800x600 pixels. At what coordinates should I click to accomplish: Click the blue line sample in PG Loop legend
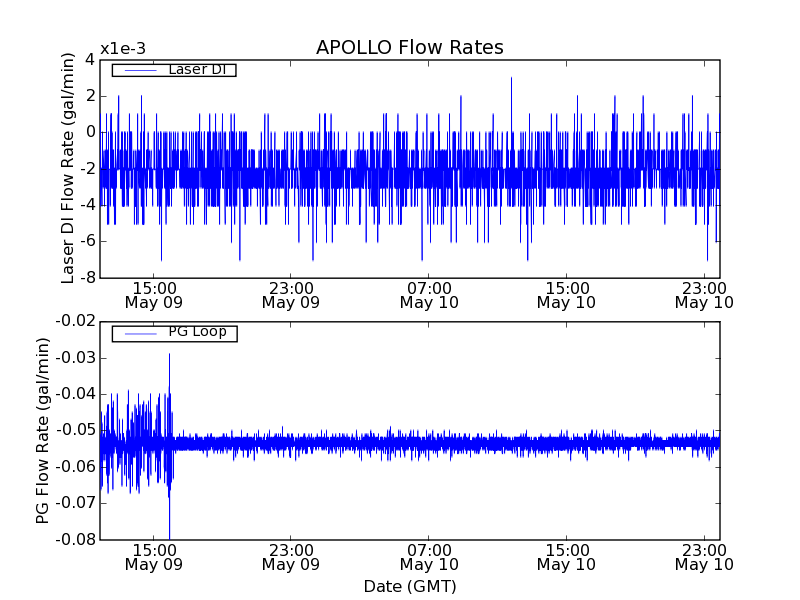click(x=137, y=333)
